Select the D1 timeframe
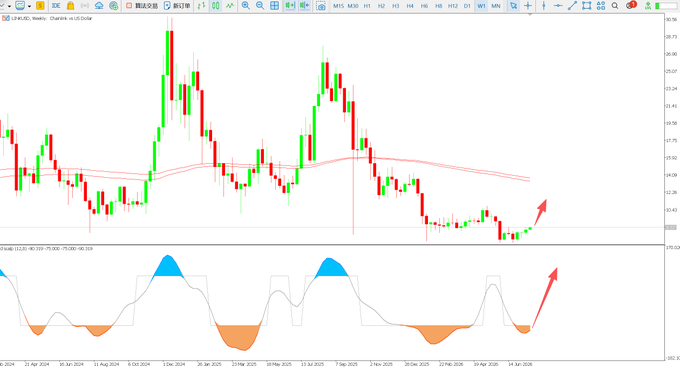The image size is (680, 368). 467,6
